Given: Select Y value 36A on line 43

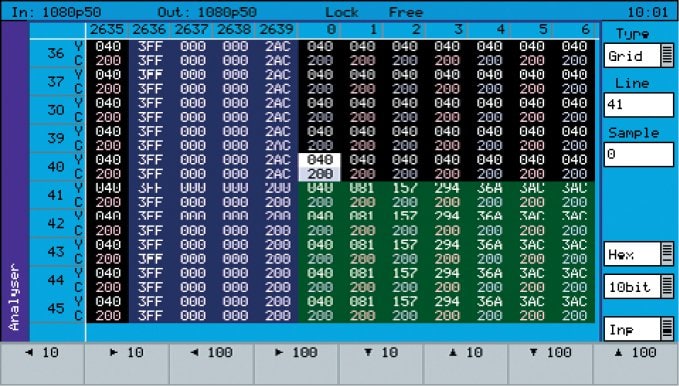Looking at the screenshot, I should pos(489,245).
